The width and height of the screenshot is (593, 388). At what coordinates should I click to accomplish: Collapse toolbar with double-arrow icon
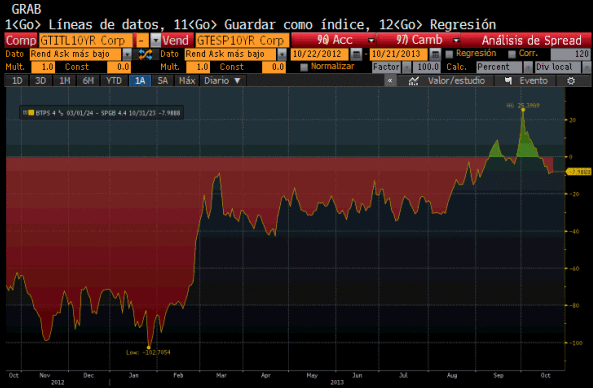(390, 81)
